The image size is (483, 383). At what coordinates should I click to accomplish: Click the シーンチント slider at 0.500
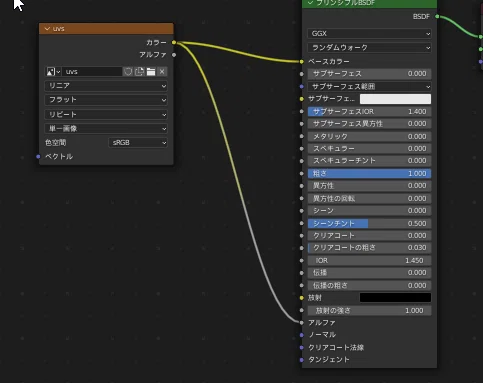click(x=369, y=223)
